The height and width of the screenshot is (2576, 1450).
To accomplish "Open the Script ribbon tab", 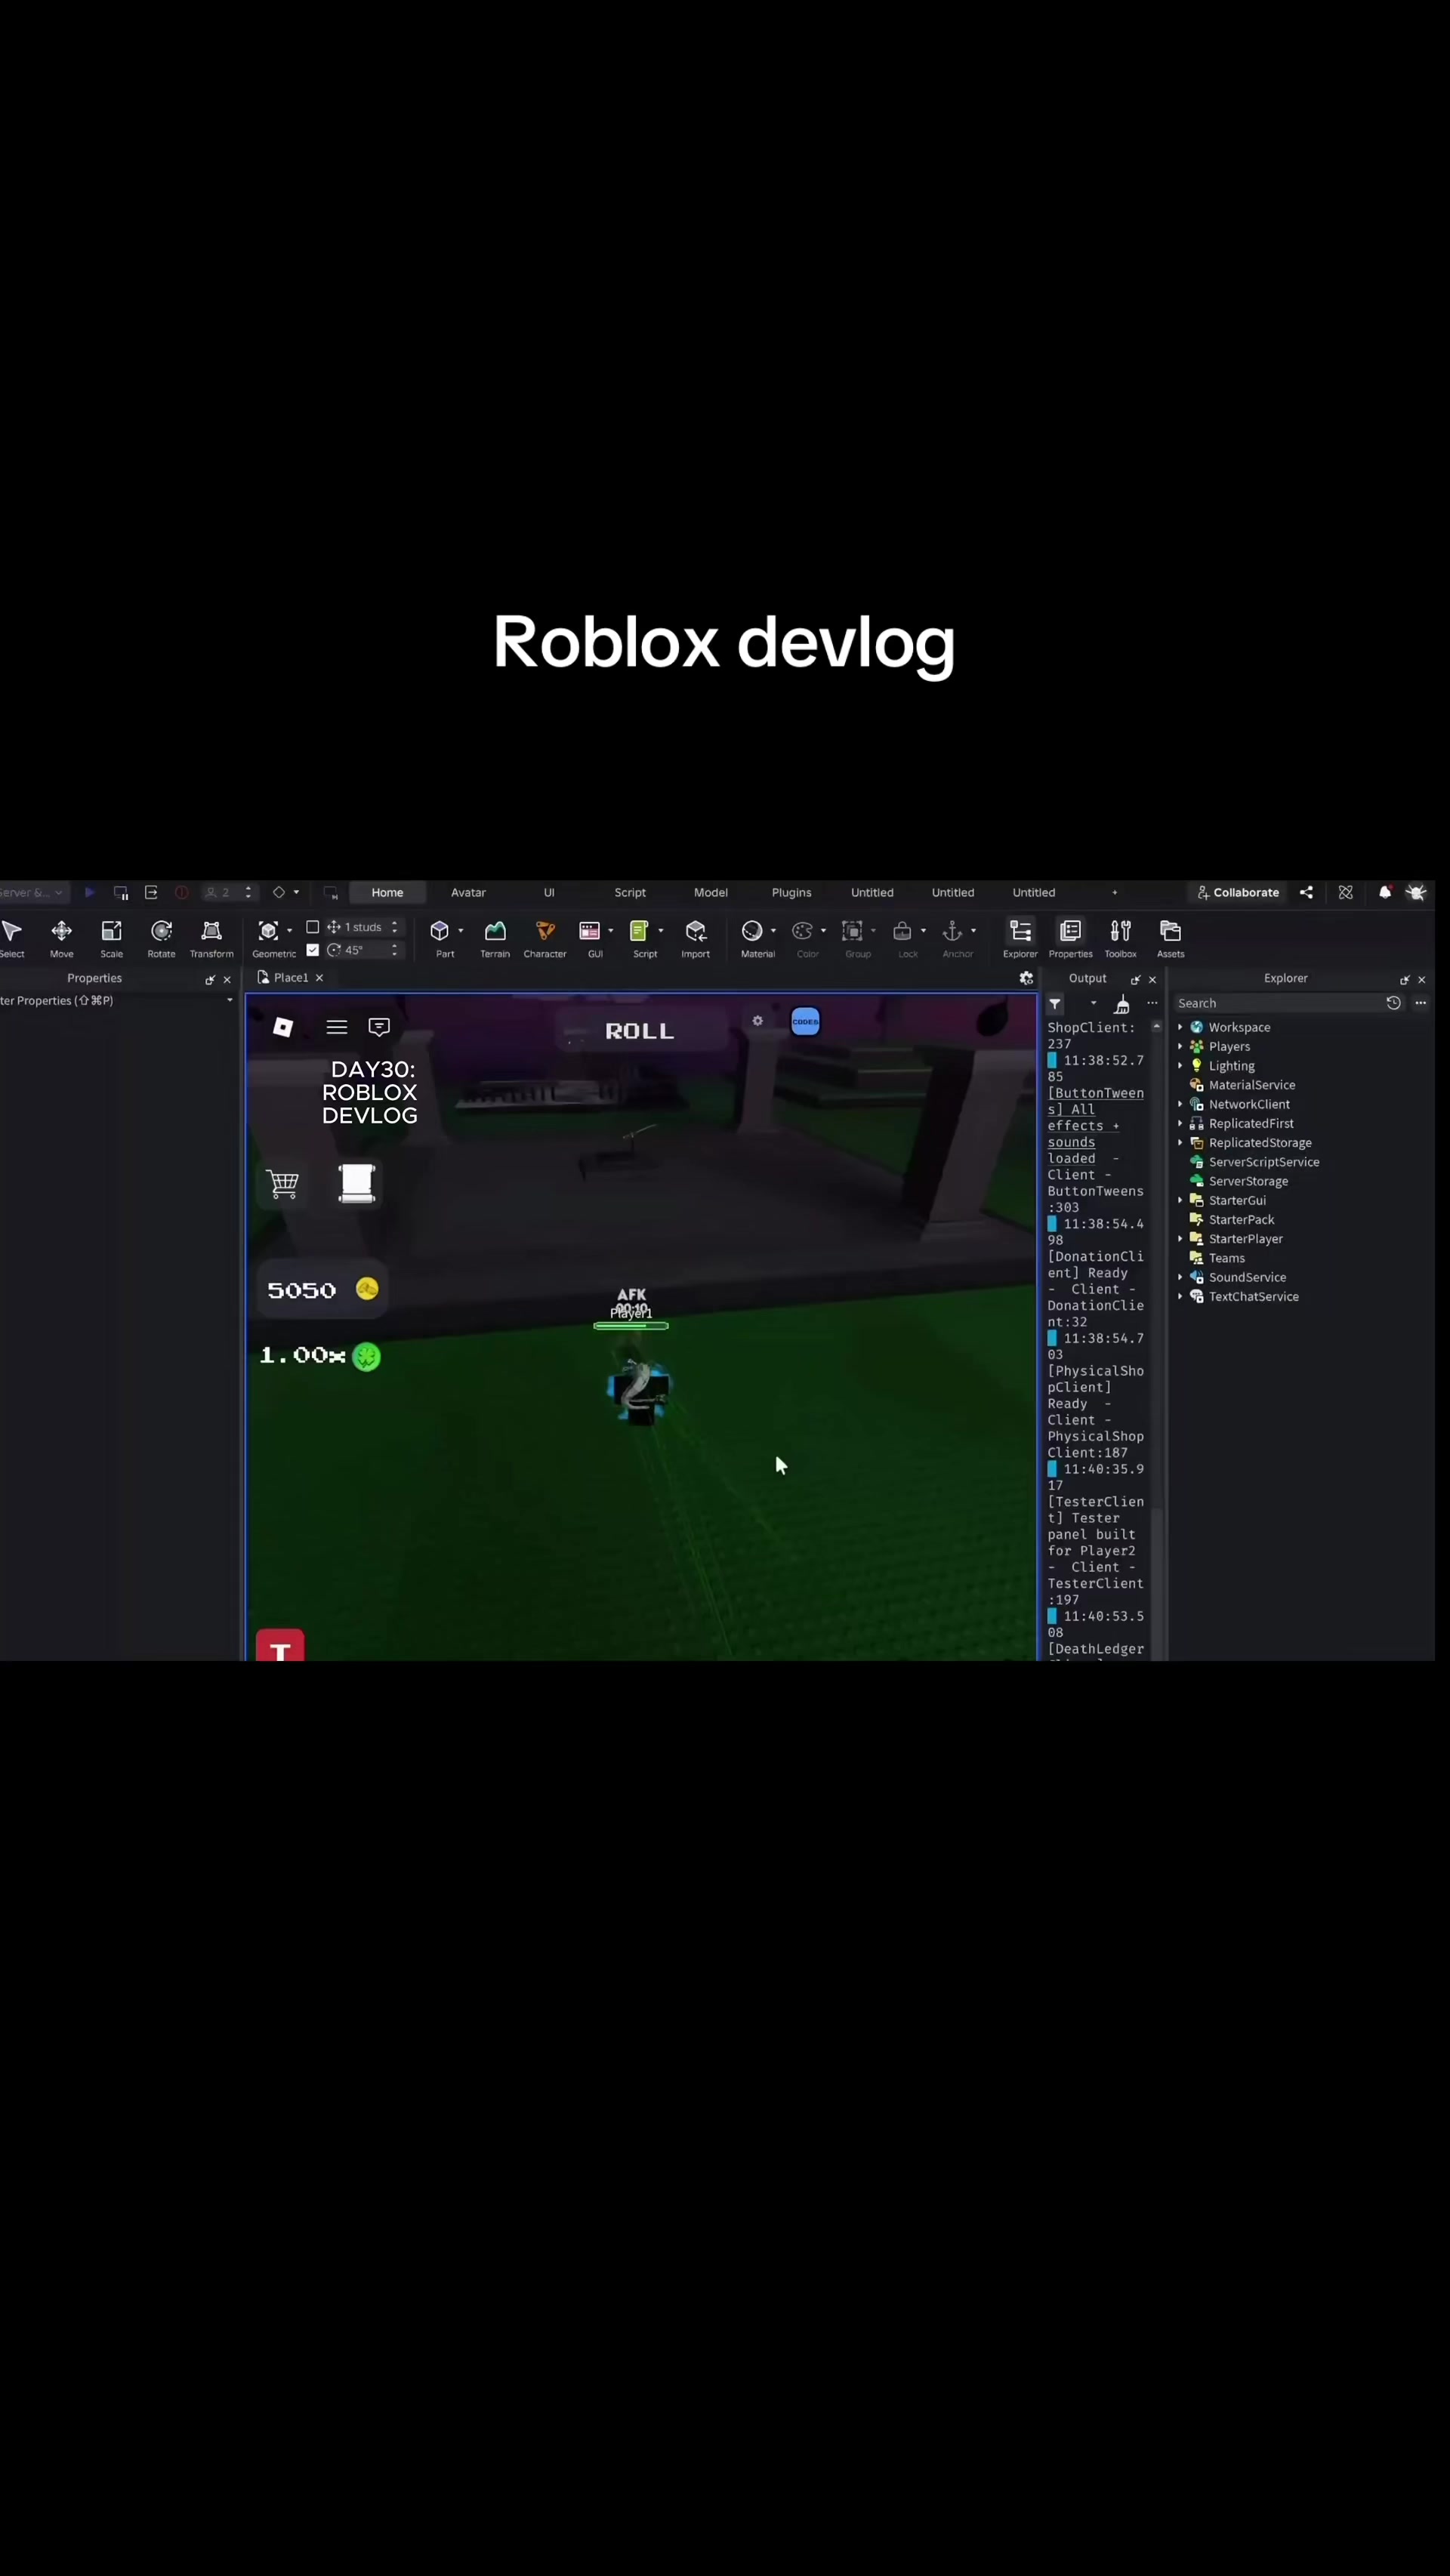I will click(630, 892).
